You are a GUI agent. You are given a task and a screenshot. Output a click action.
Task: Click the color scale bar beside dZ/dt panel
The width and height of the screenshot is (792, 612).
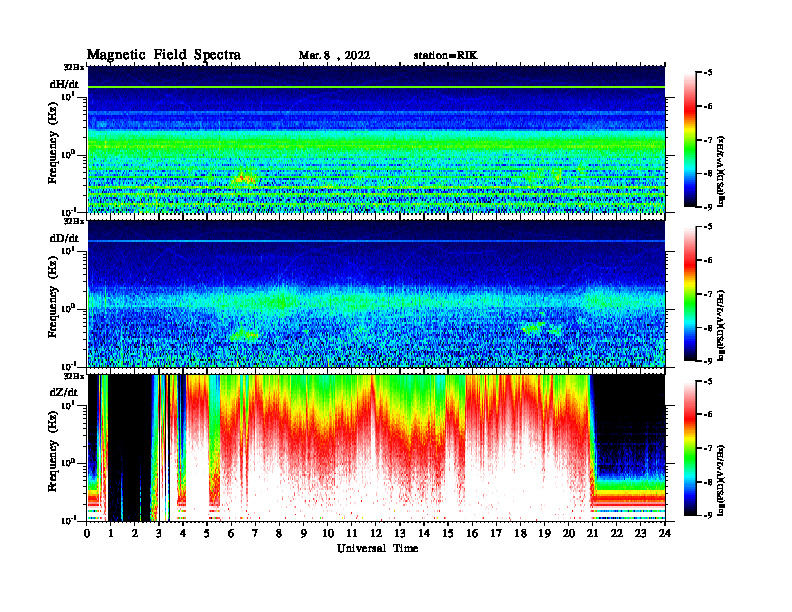pos(689,448)
